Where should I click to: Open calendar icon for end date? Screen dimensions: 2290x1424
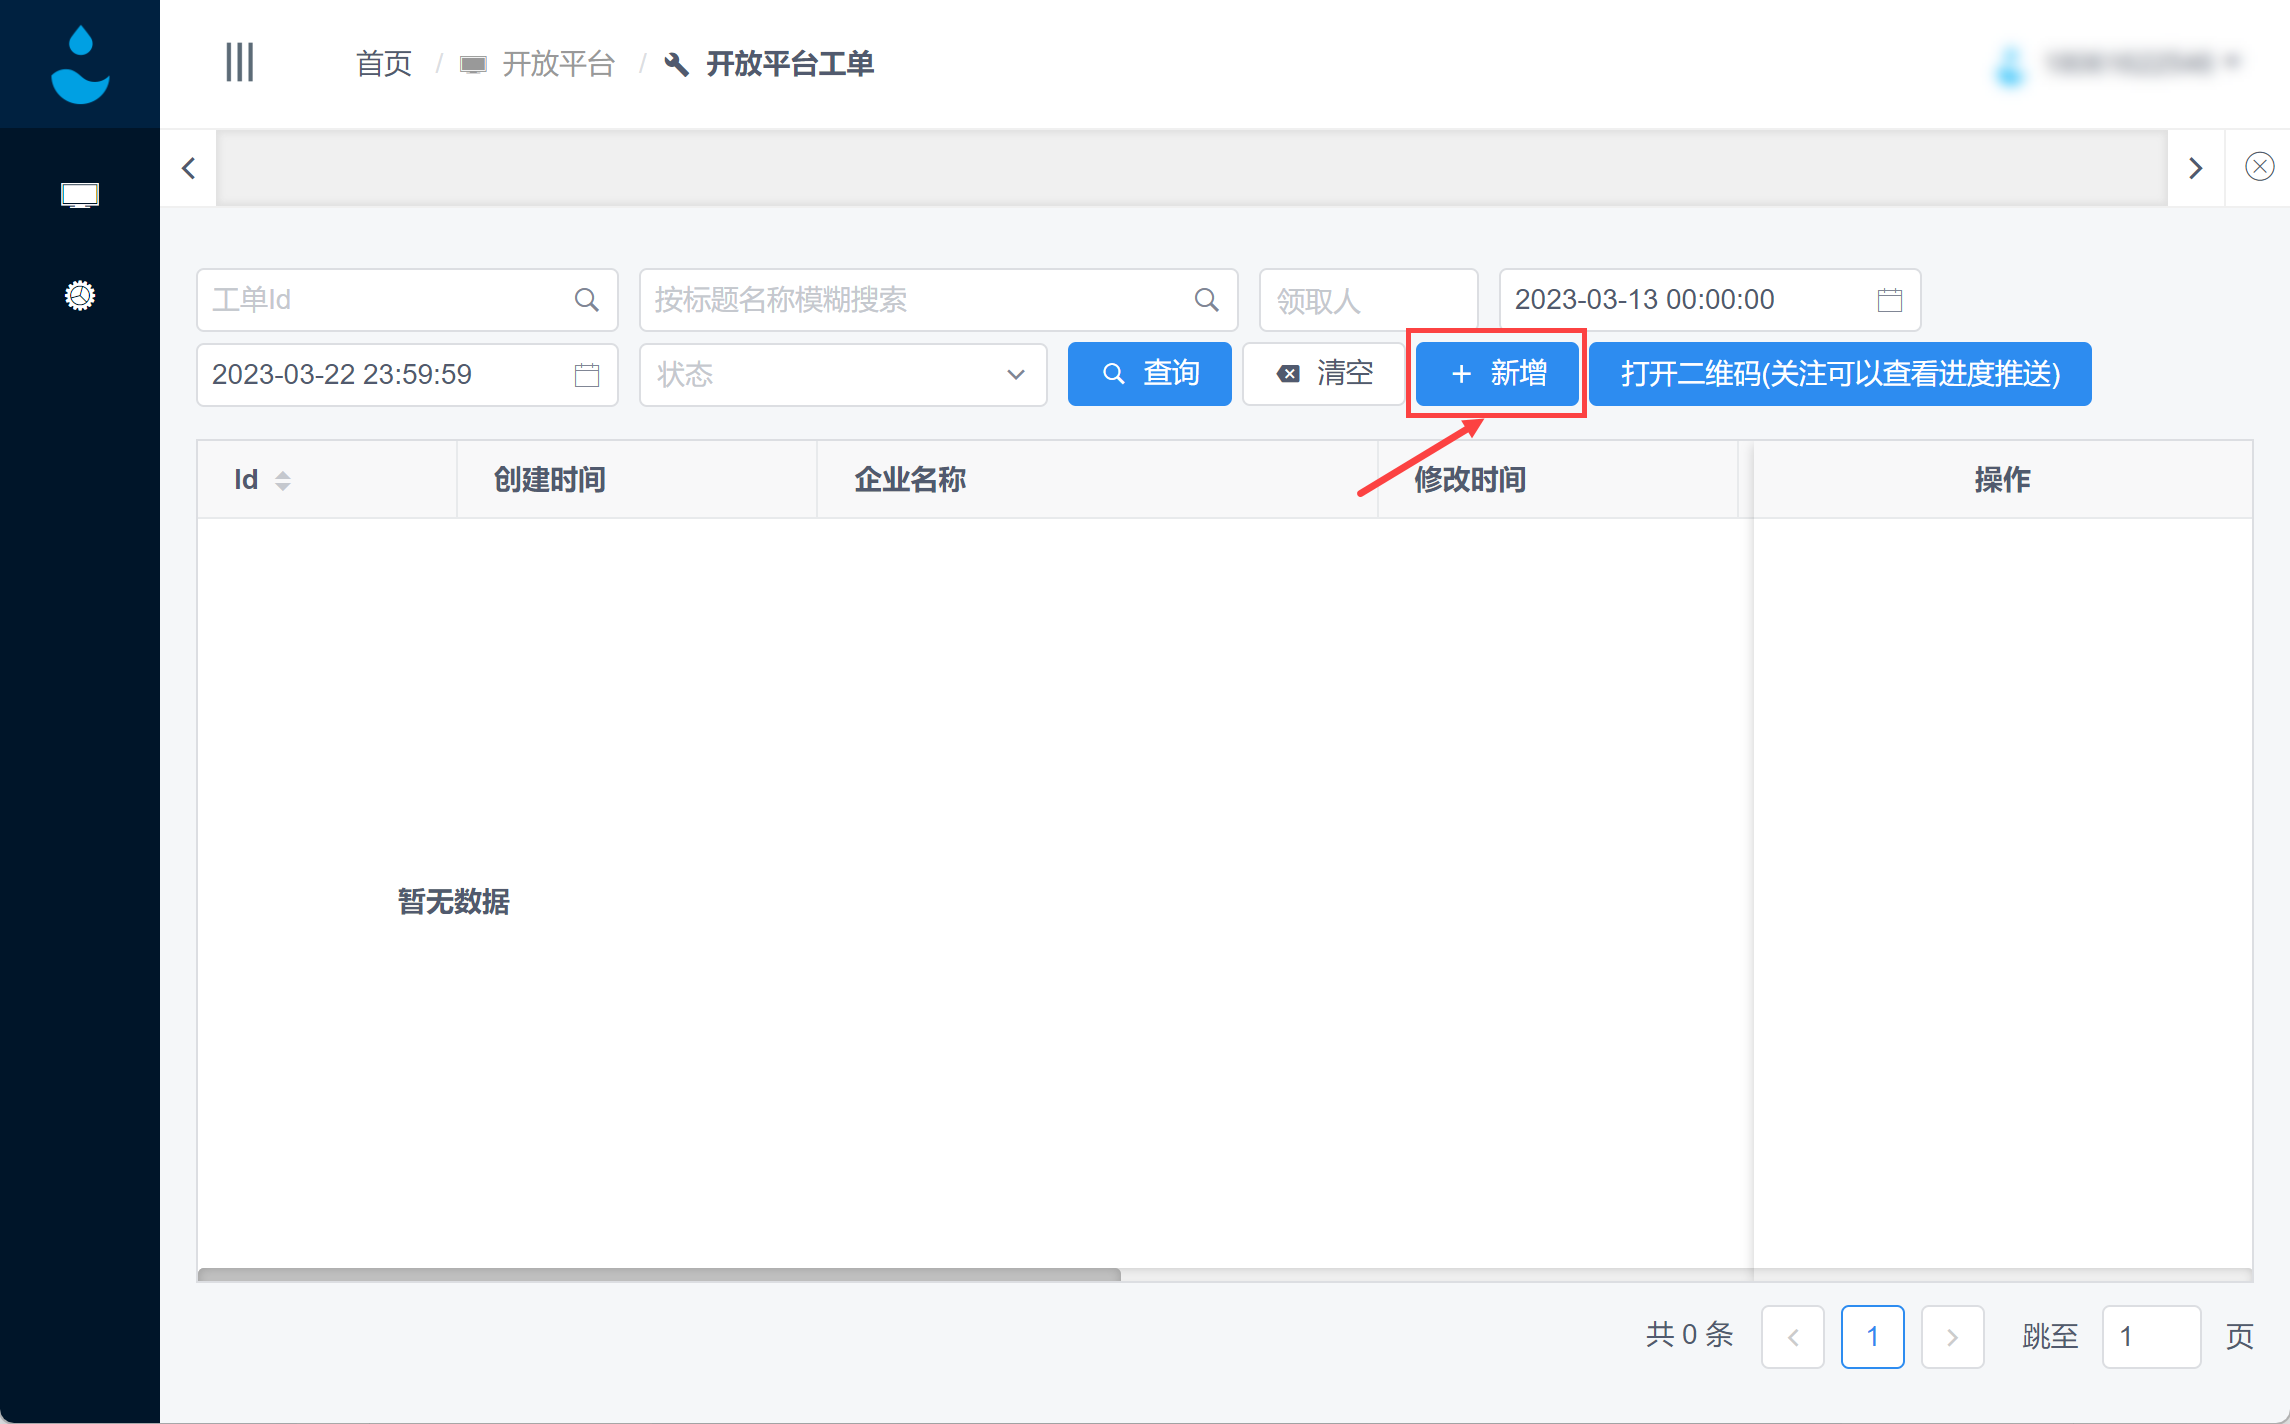587,375
